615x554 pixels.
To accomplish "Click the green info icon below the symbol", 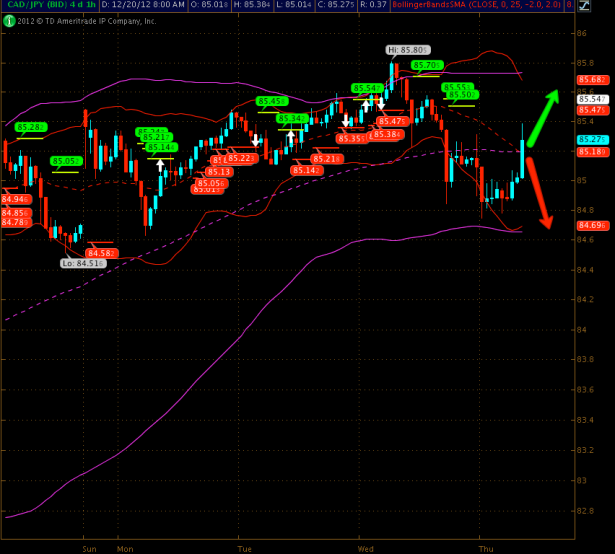I will [x=9, y=20].
